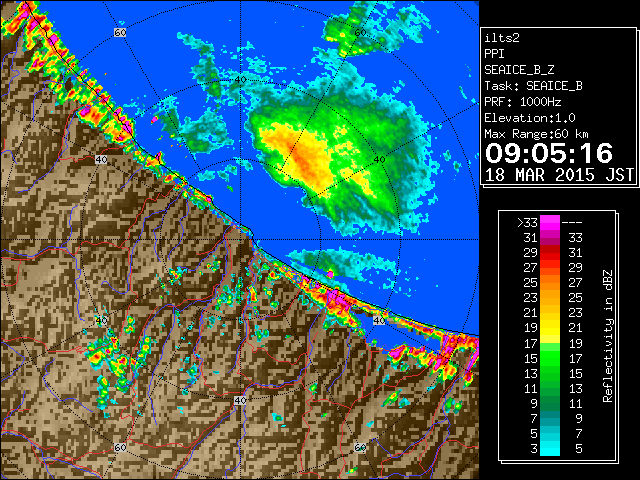This screenshot has height=480, width=640.
Task: Click the 40 label due north of radar
Action: tap(240, 80)
